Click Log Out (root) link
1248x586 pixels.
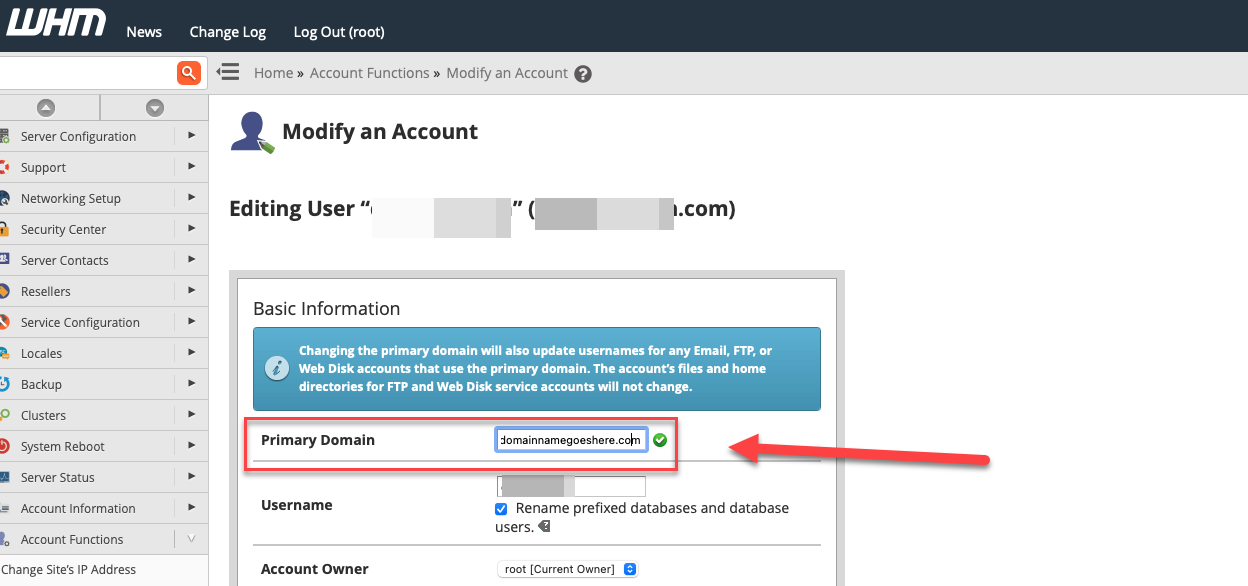pyautogui.click(x=339, y=32)
